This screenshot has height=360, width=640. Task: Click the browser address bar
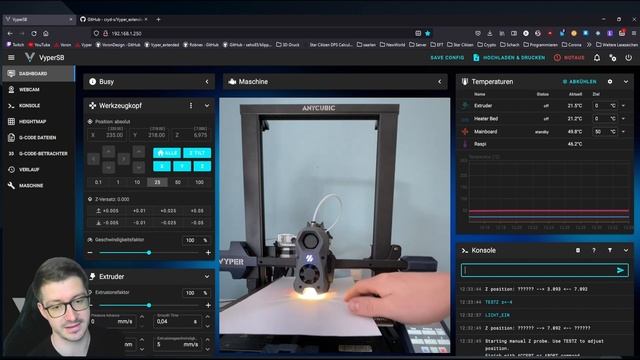coord(261,33)
